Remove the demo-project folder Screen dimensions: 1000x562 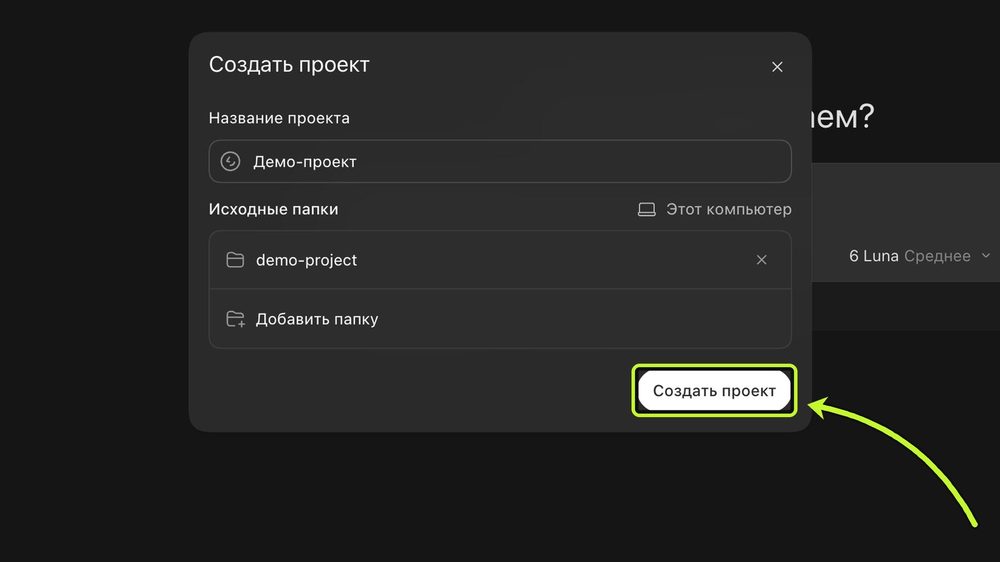pyautogui.click(x=761, y=260)
